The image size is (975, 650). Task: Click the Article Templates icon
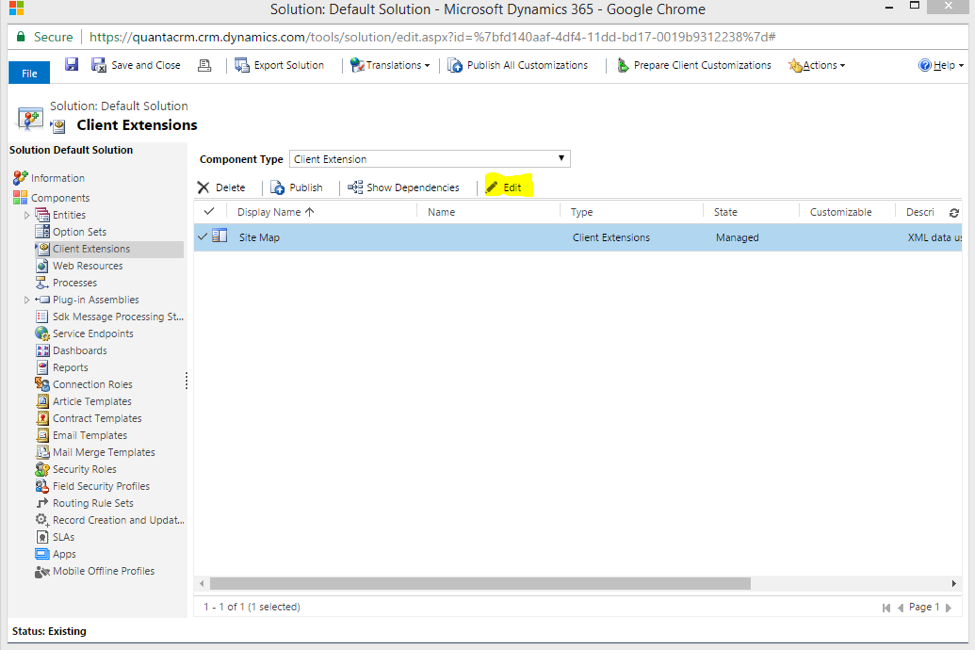point(42,401)
